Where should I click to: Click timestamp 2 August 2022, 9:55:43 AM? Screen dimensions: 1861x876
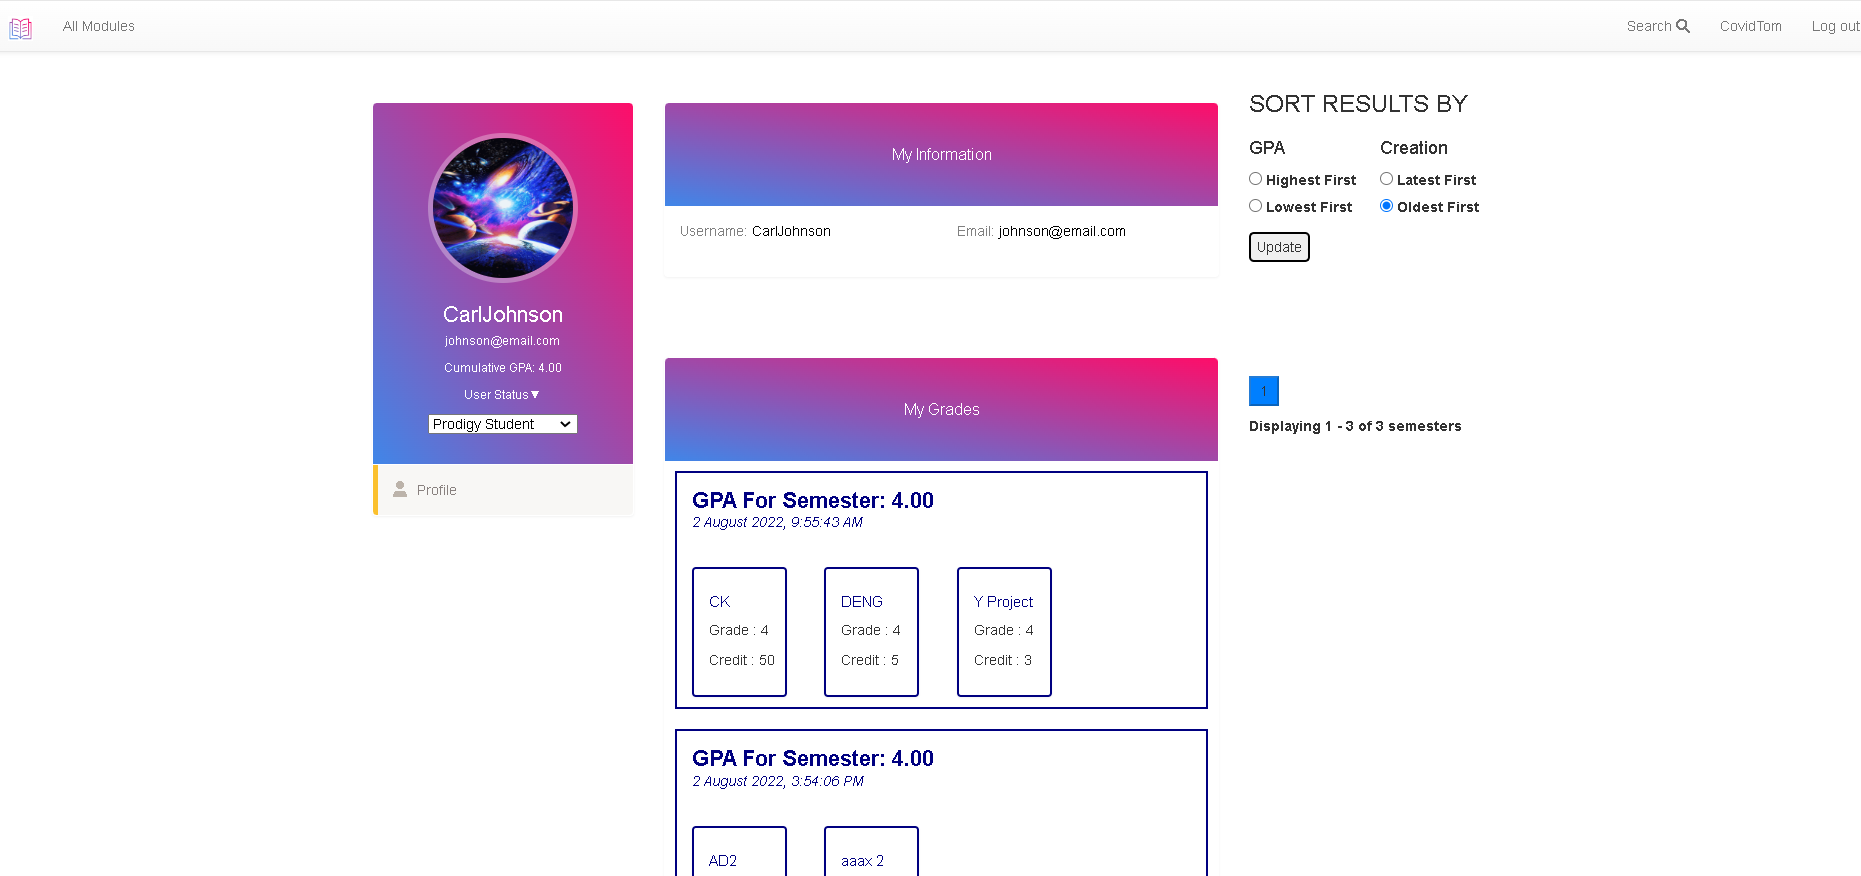click(778, 522)
